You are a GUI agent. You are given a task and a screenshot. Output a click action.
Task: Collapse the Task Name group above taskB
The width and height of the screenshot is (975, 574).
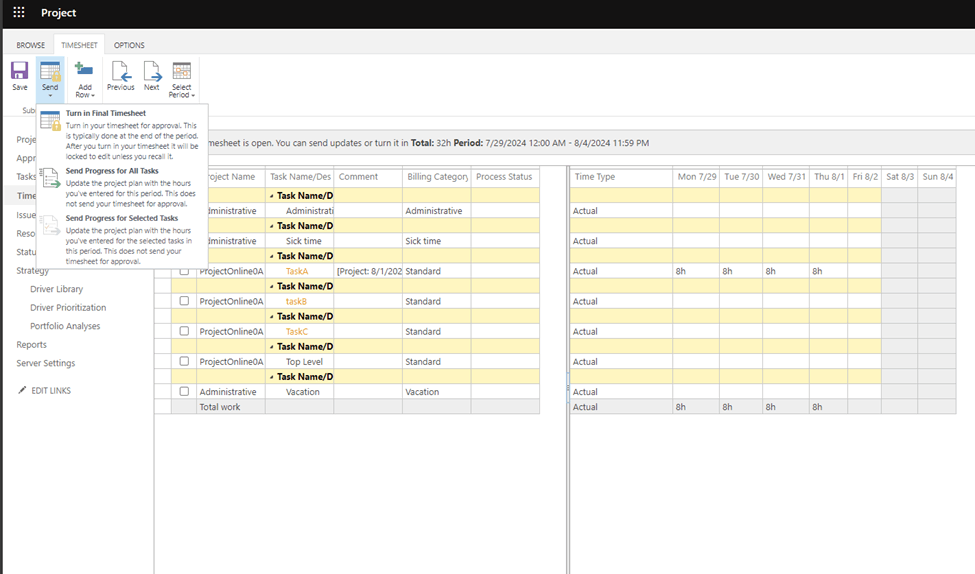coord(272,287)
